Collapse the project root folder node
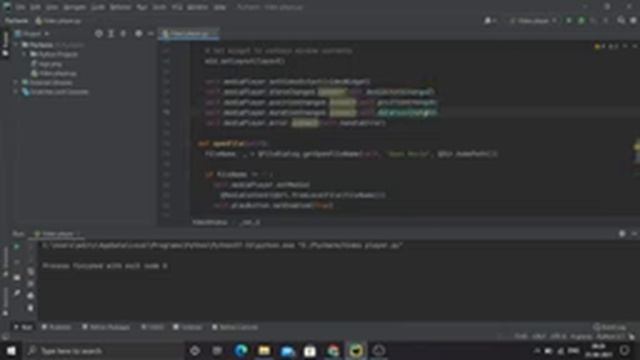The image size is (640, 360). pyautogui.click(x=16, y=44)
